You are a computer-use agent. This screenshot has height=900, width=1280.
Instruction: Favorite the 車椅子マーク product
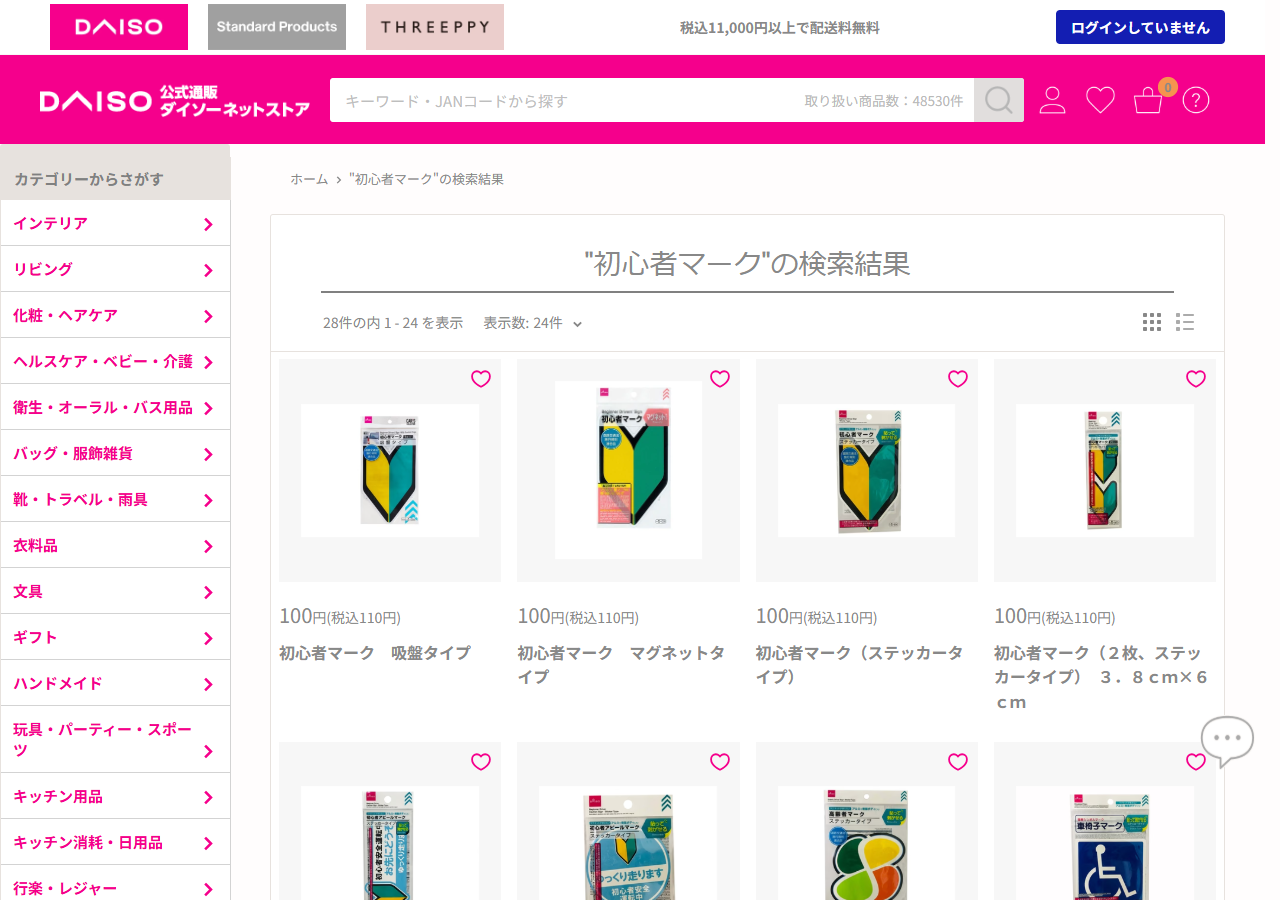(1196, 762)
